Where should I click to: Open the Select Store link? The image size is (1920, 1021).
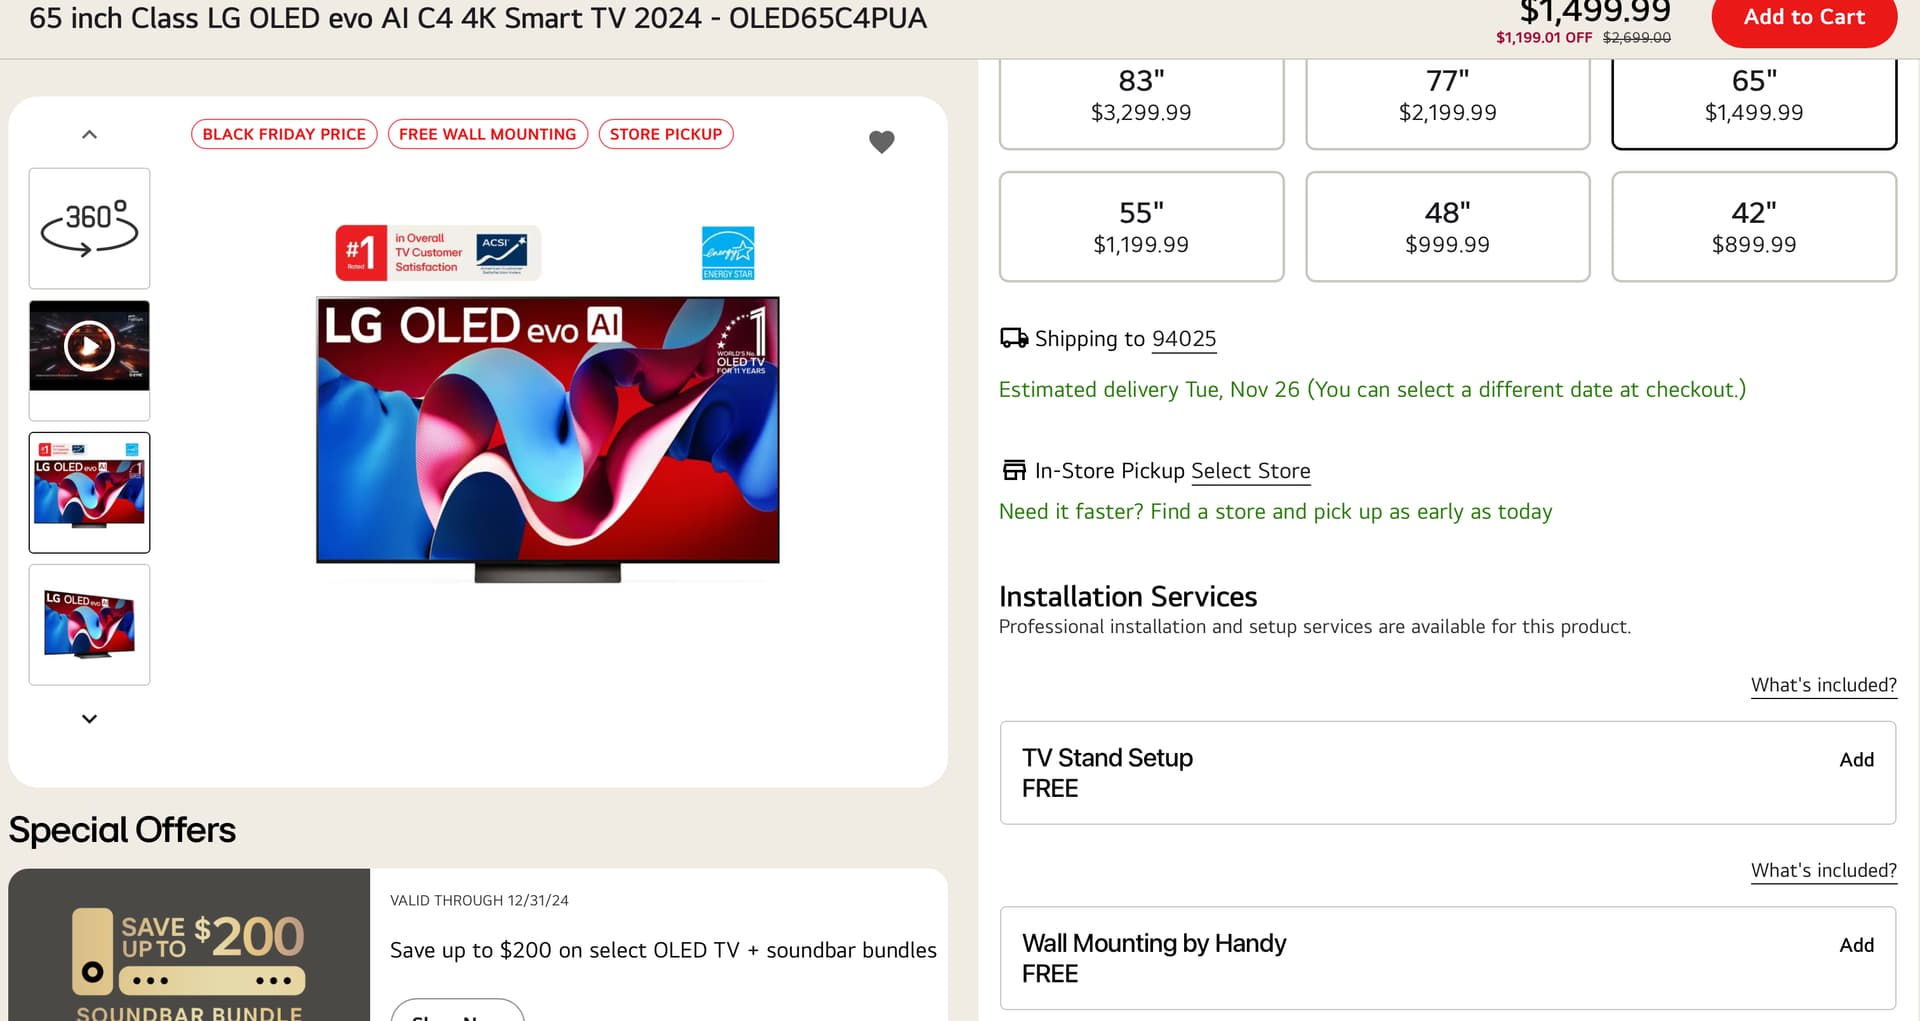point(1250,471)
